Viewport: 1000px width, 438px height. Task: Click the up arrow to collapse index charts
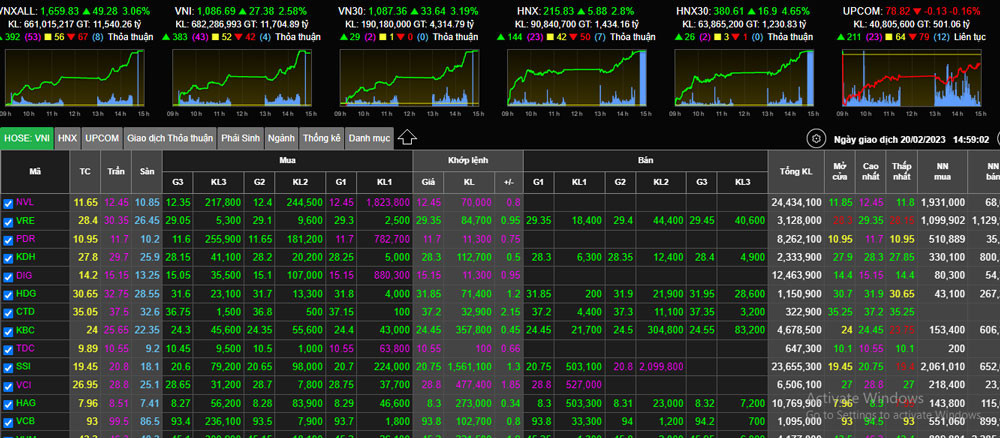(407, 138)
